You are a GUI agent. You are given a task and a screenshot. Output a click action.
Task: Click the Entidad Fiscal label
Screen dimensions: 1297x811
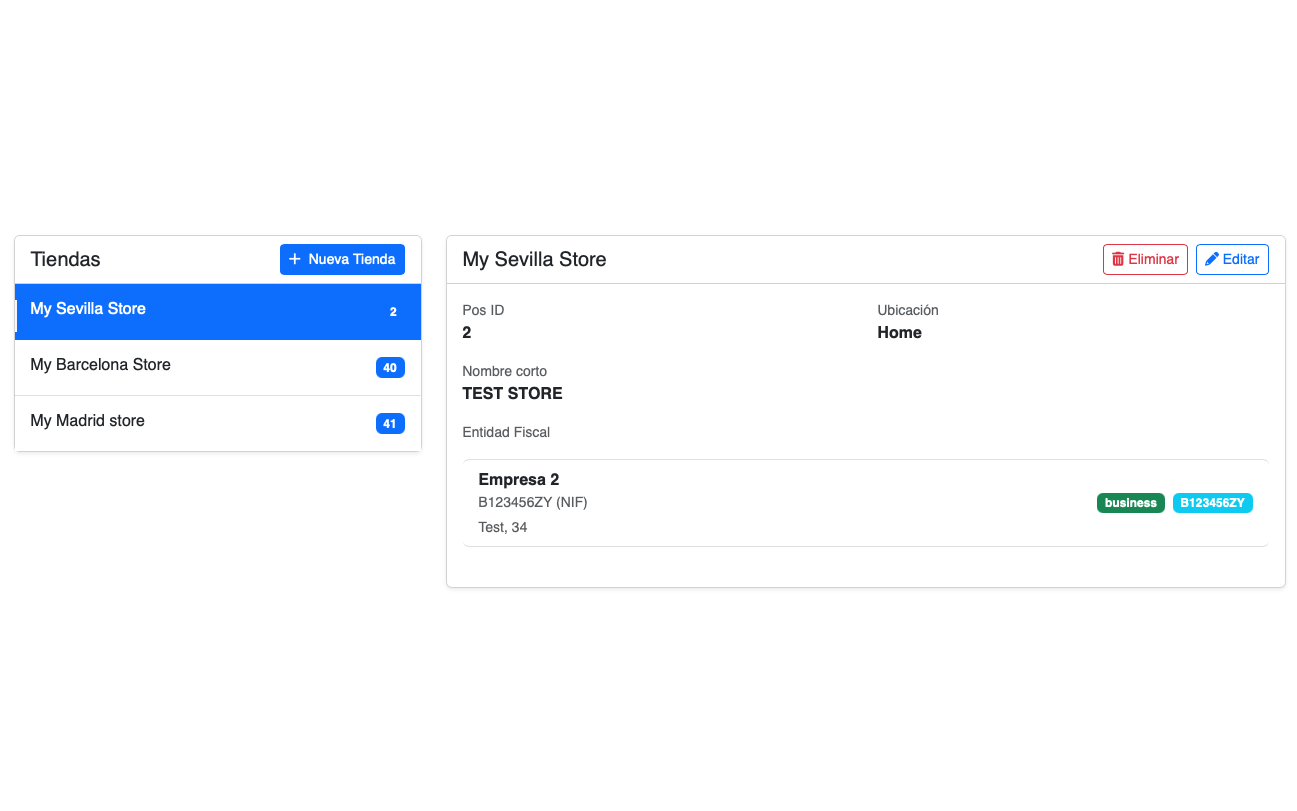click(506, 432)
